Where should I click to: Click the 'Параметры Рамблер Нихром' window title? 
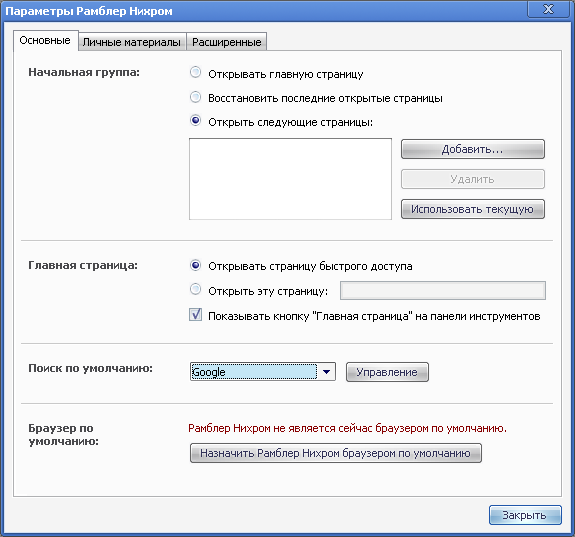(89, 11)
